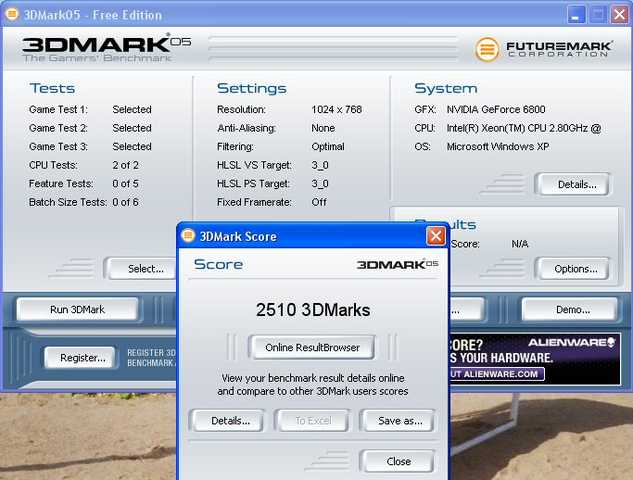Start the benchmark with Run 3DMark

(x=78, y=310)
